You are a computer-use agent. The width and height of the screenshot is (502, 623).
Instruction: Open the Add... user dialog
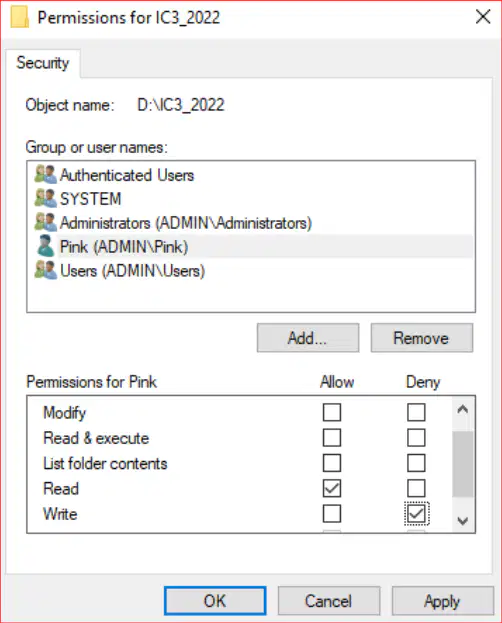pyautogui.click(x=308, y=338)
